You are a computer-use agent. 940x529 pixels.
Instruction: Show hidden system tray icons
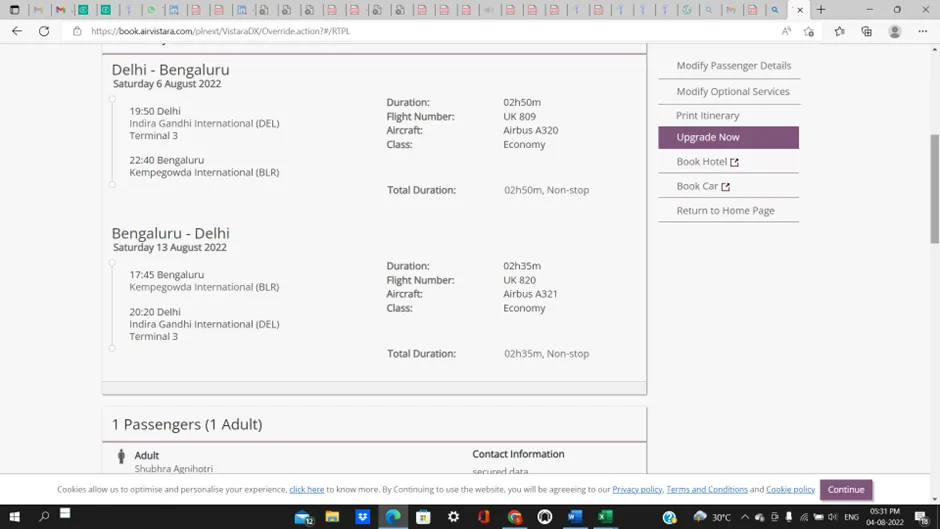click(x=745, y=516)
